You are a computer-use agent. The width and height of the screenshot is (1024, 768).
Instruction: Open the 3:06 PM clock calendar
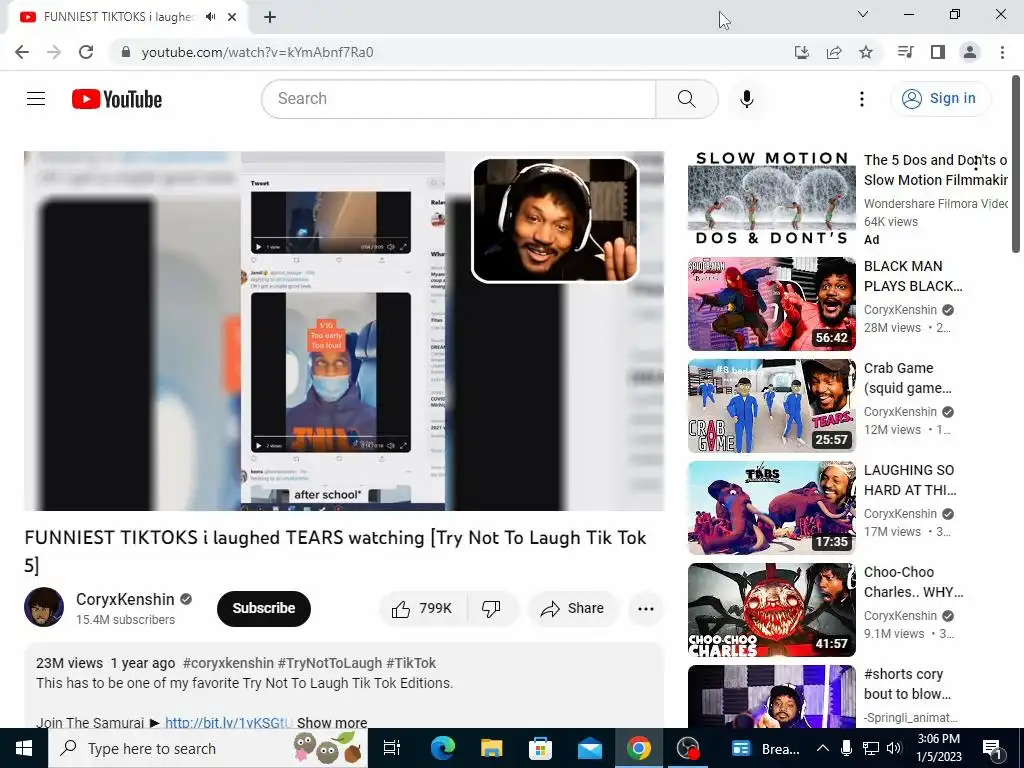point(938,748)
